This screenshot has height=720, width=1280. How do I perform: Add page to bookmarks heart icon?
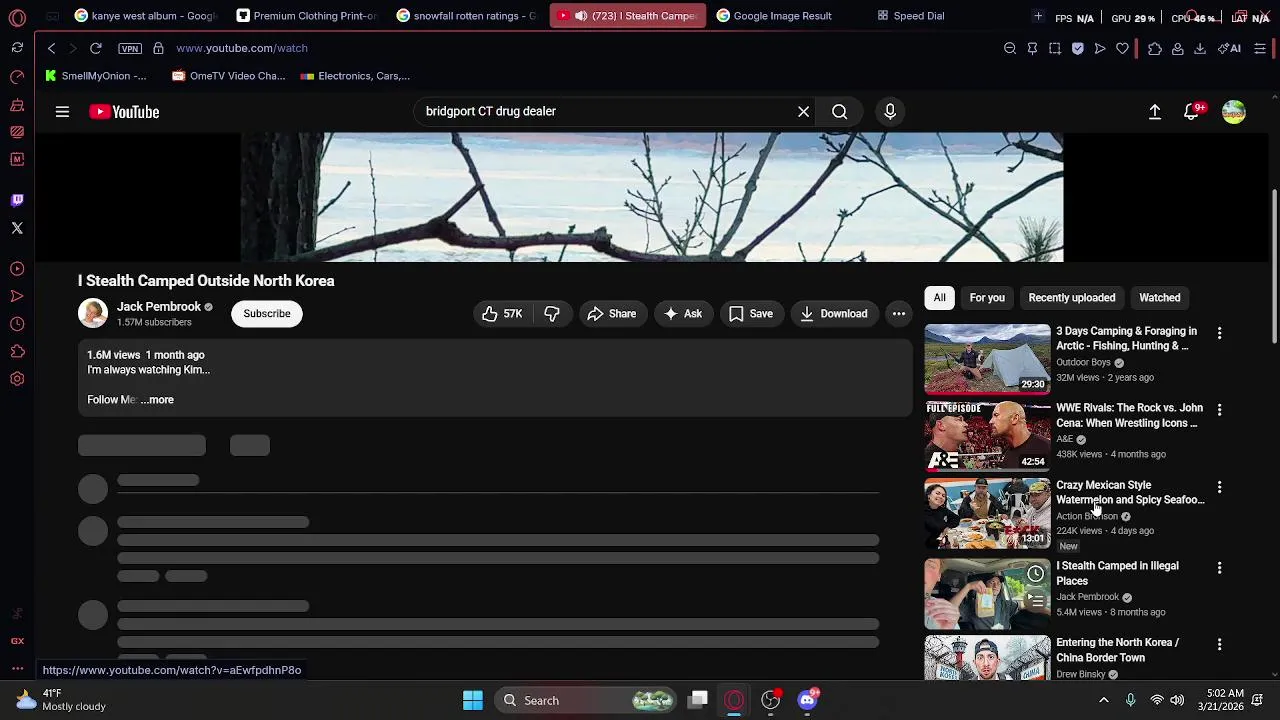click(x=1122, y=48)
